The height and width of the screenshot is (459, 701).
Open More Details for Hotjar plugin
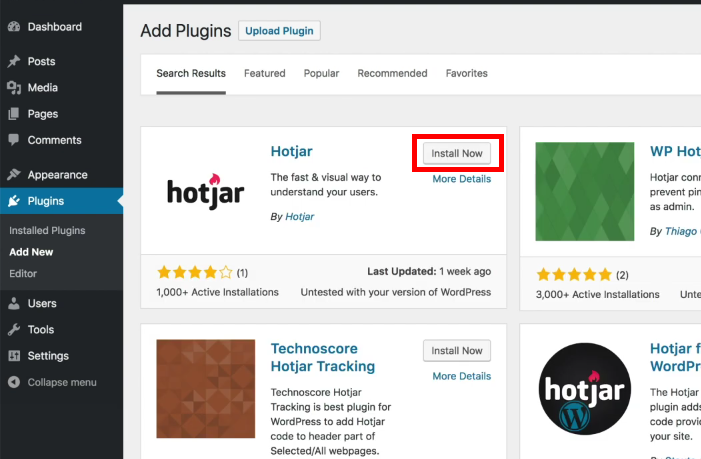462,179
